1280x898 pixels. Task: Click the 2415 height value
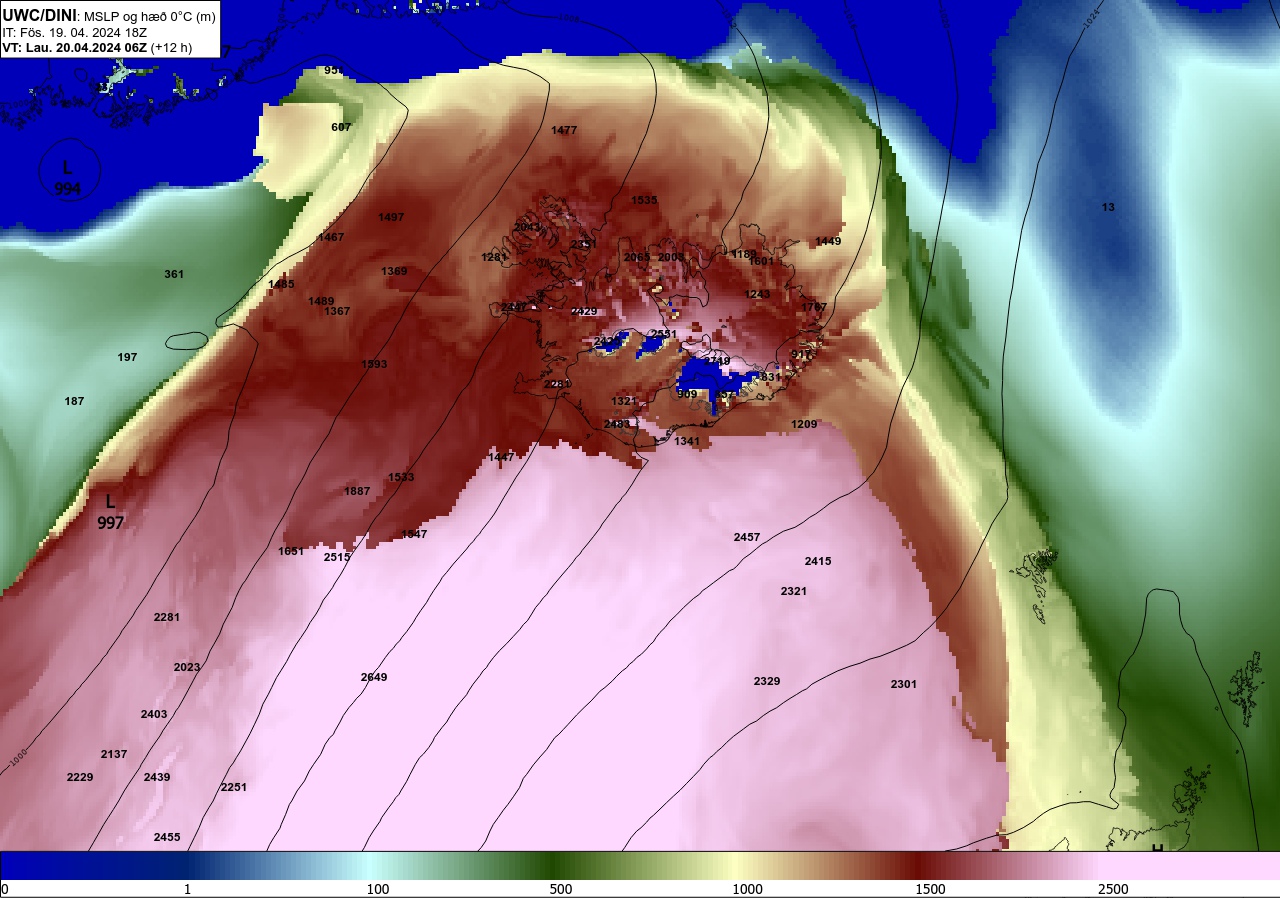click(818, 561)
